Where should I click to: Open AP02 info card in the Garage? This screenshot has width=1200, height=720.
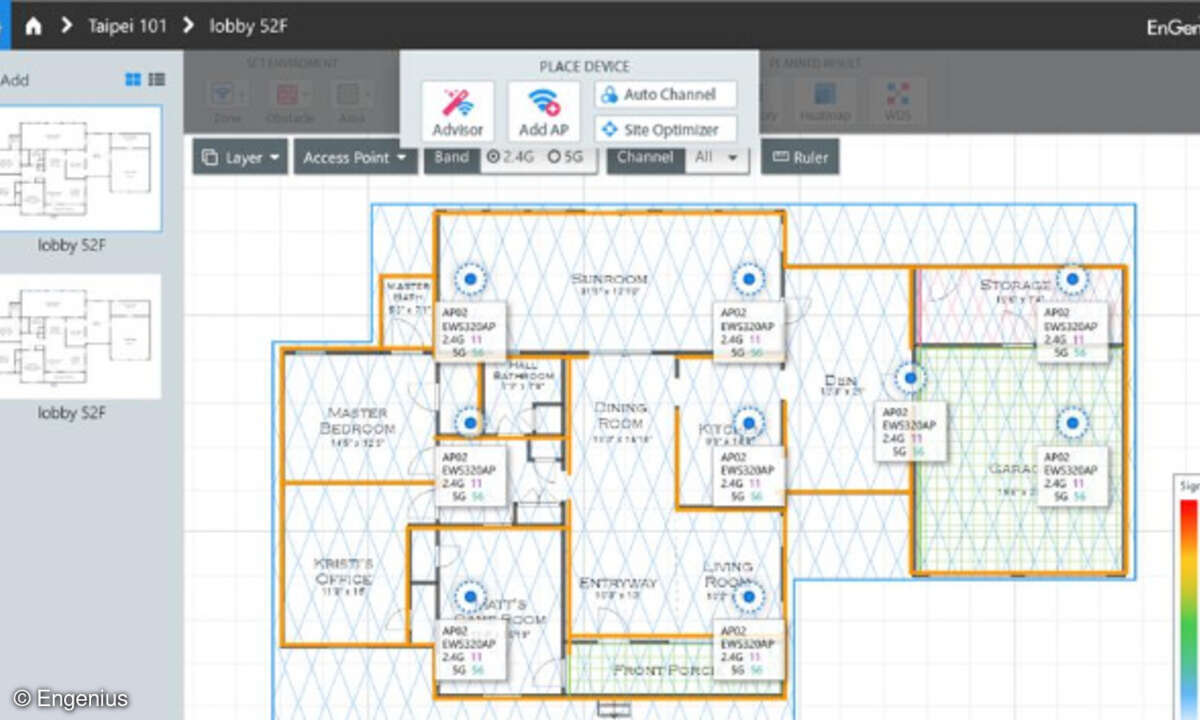pos(1072,476)
